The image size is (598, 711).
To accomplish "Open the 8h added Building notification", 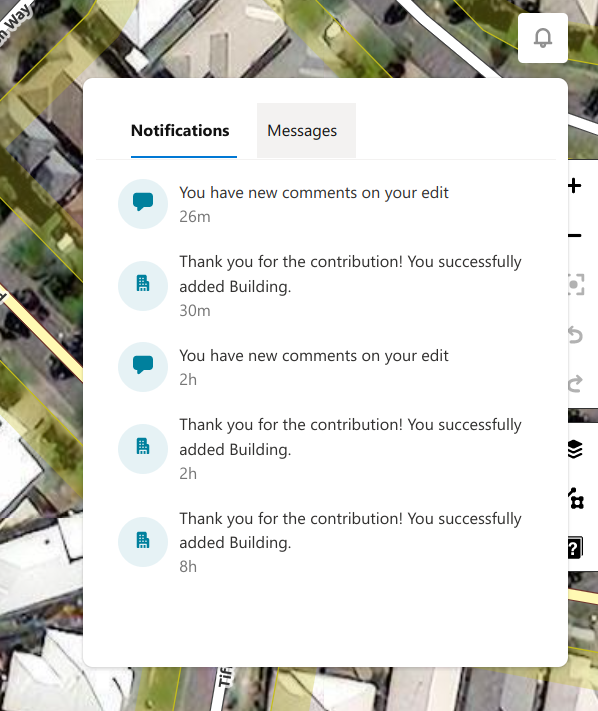I will [326, 542].
